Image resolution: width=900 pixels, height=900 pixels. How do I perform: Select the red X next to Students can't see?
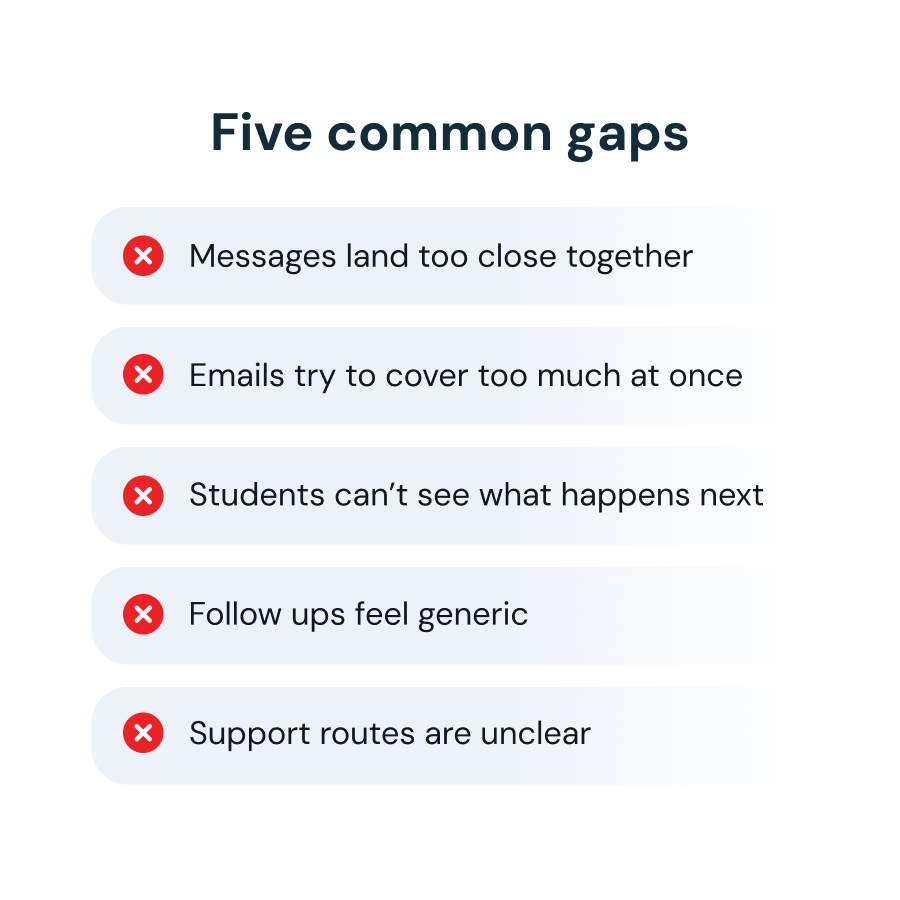pos(143,495)
